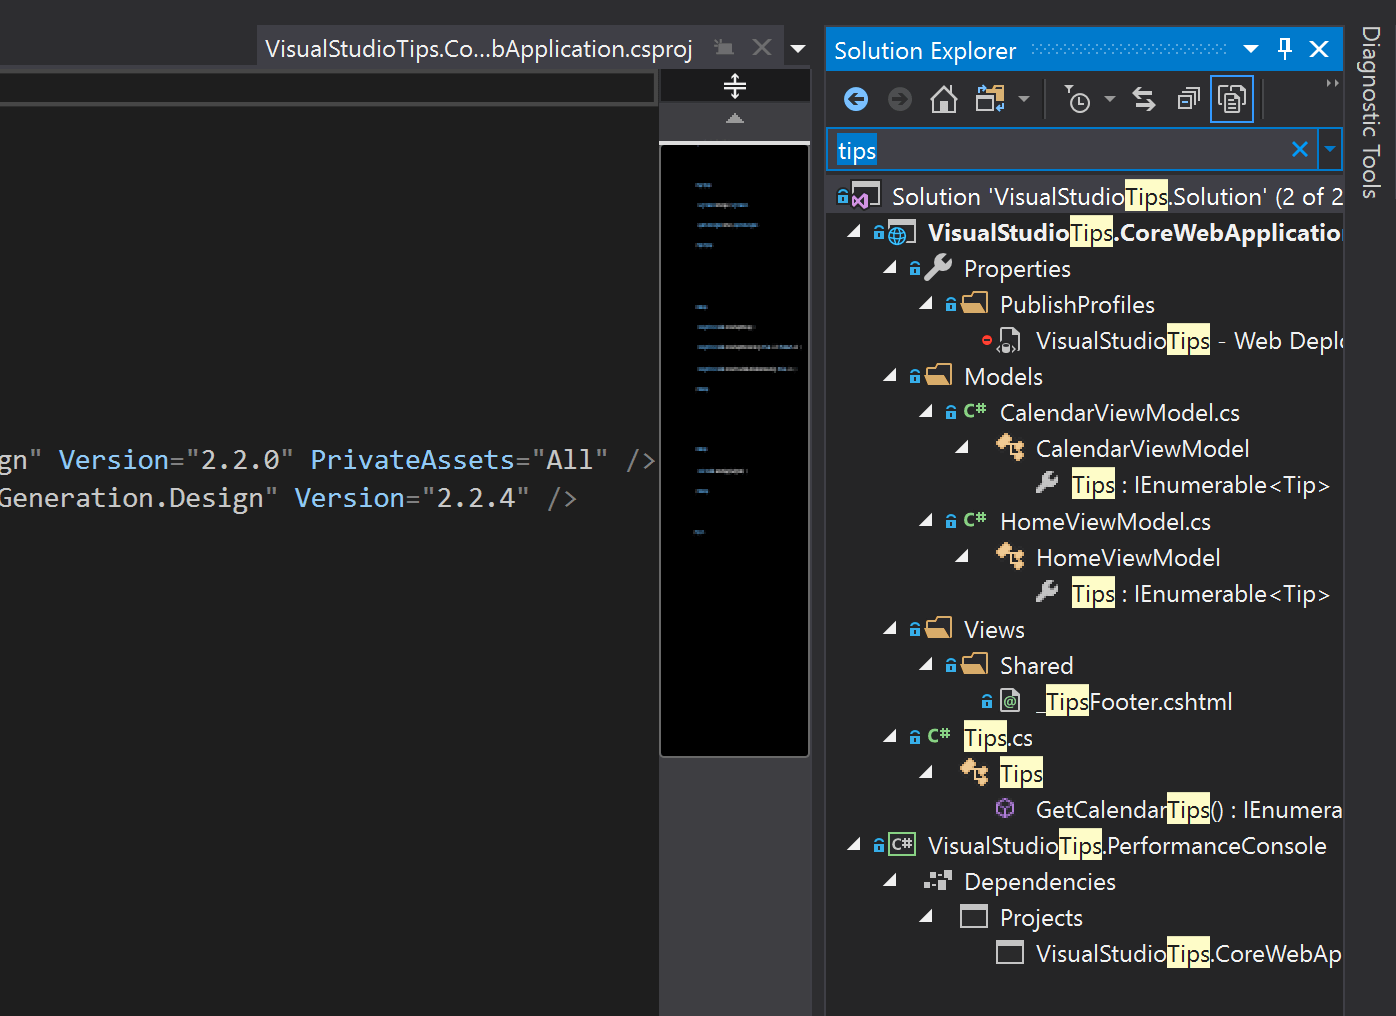The width and height of the screenshot is (1396, 1016).
Task: Click the GetCalendarTips method icon
Action: pos(1005,808)
